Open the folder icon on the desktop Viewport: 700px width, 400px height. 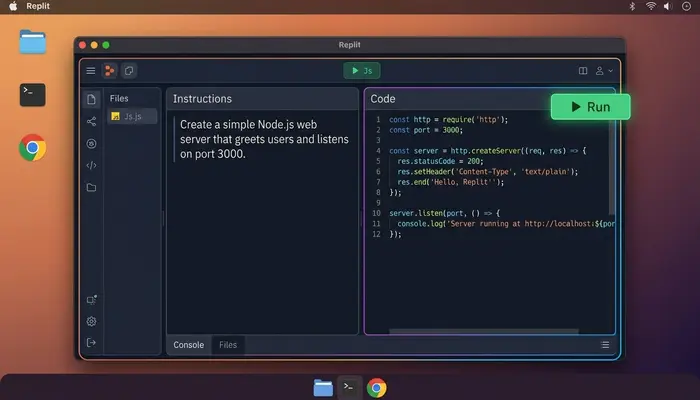[33, 42]
